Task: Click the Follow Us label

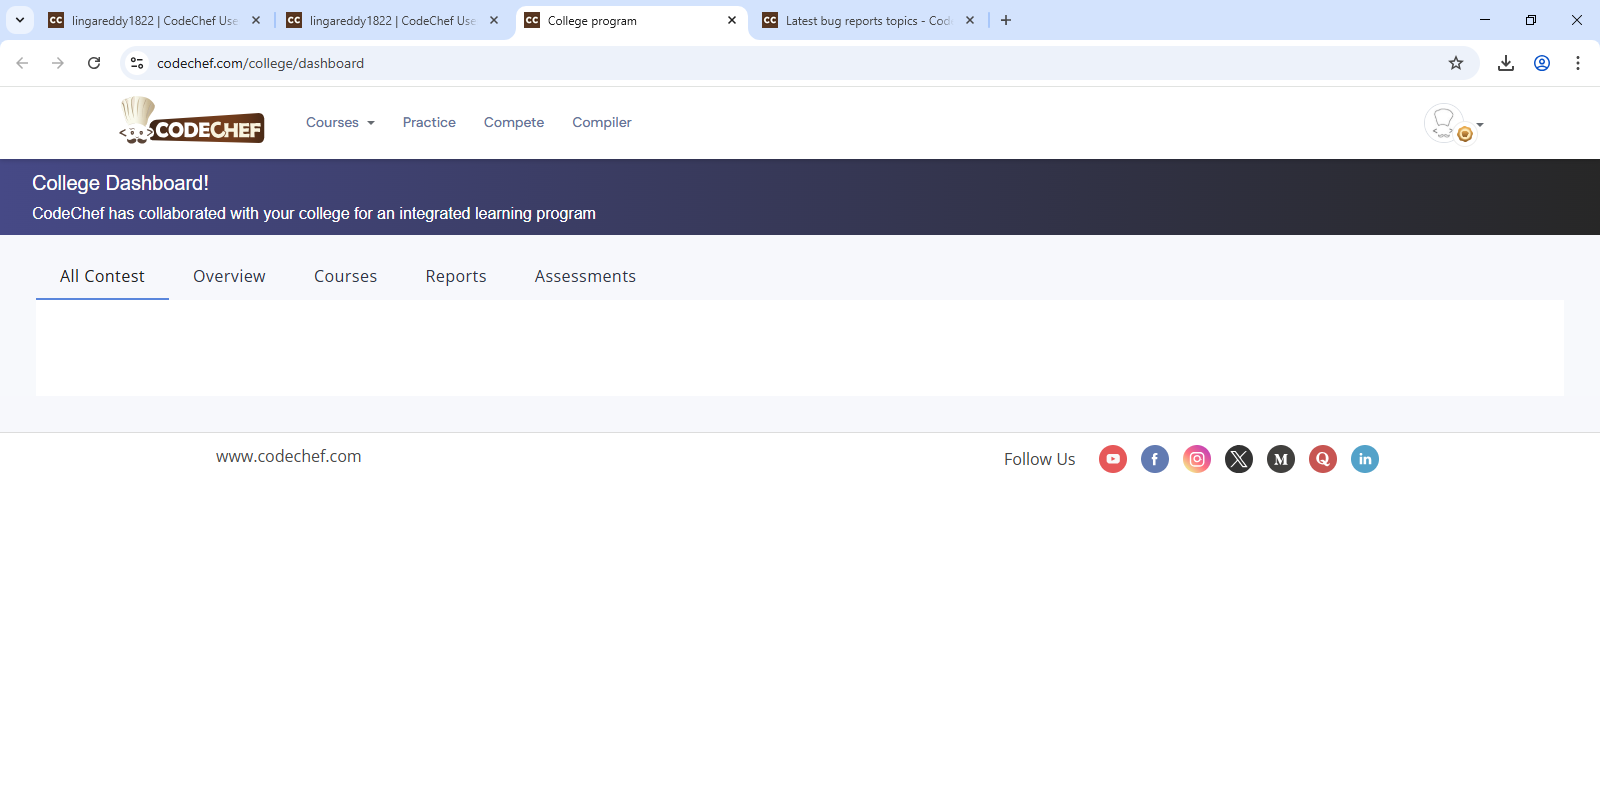Action: tap(1040, 459)
